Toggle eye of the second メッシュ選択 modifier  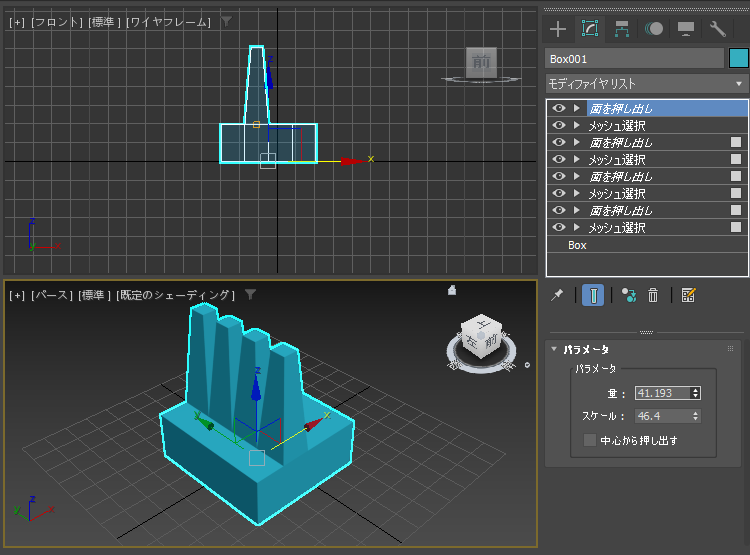click(x=559, y=159)
